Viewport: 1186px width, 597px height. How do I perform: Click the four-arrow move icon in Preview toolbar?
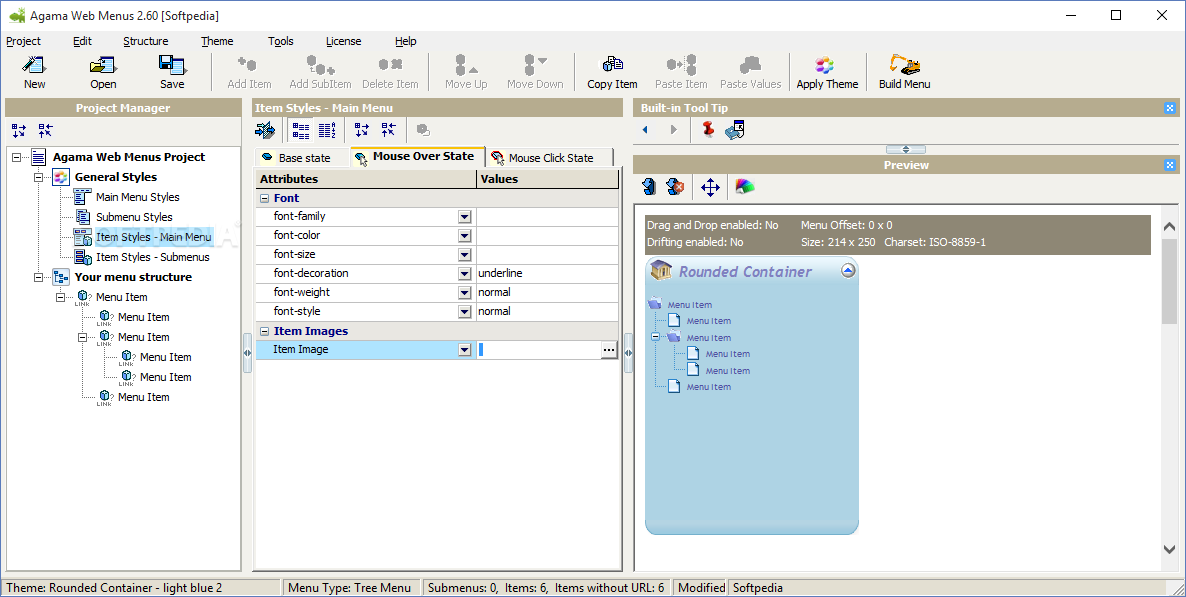tap(710, 187)
